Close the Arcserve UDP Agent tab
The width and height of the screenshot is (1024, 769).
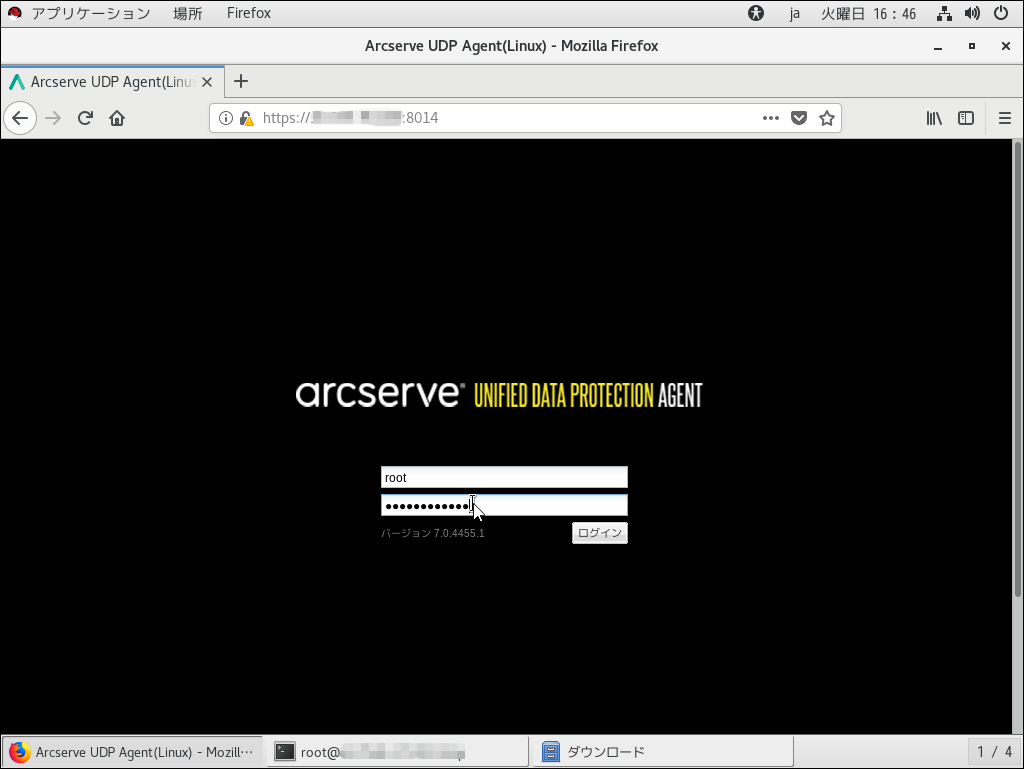[x=207, y=82]
